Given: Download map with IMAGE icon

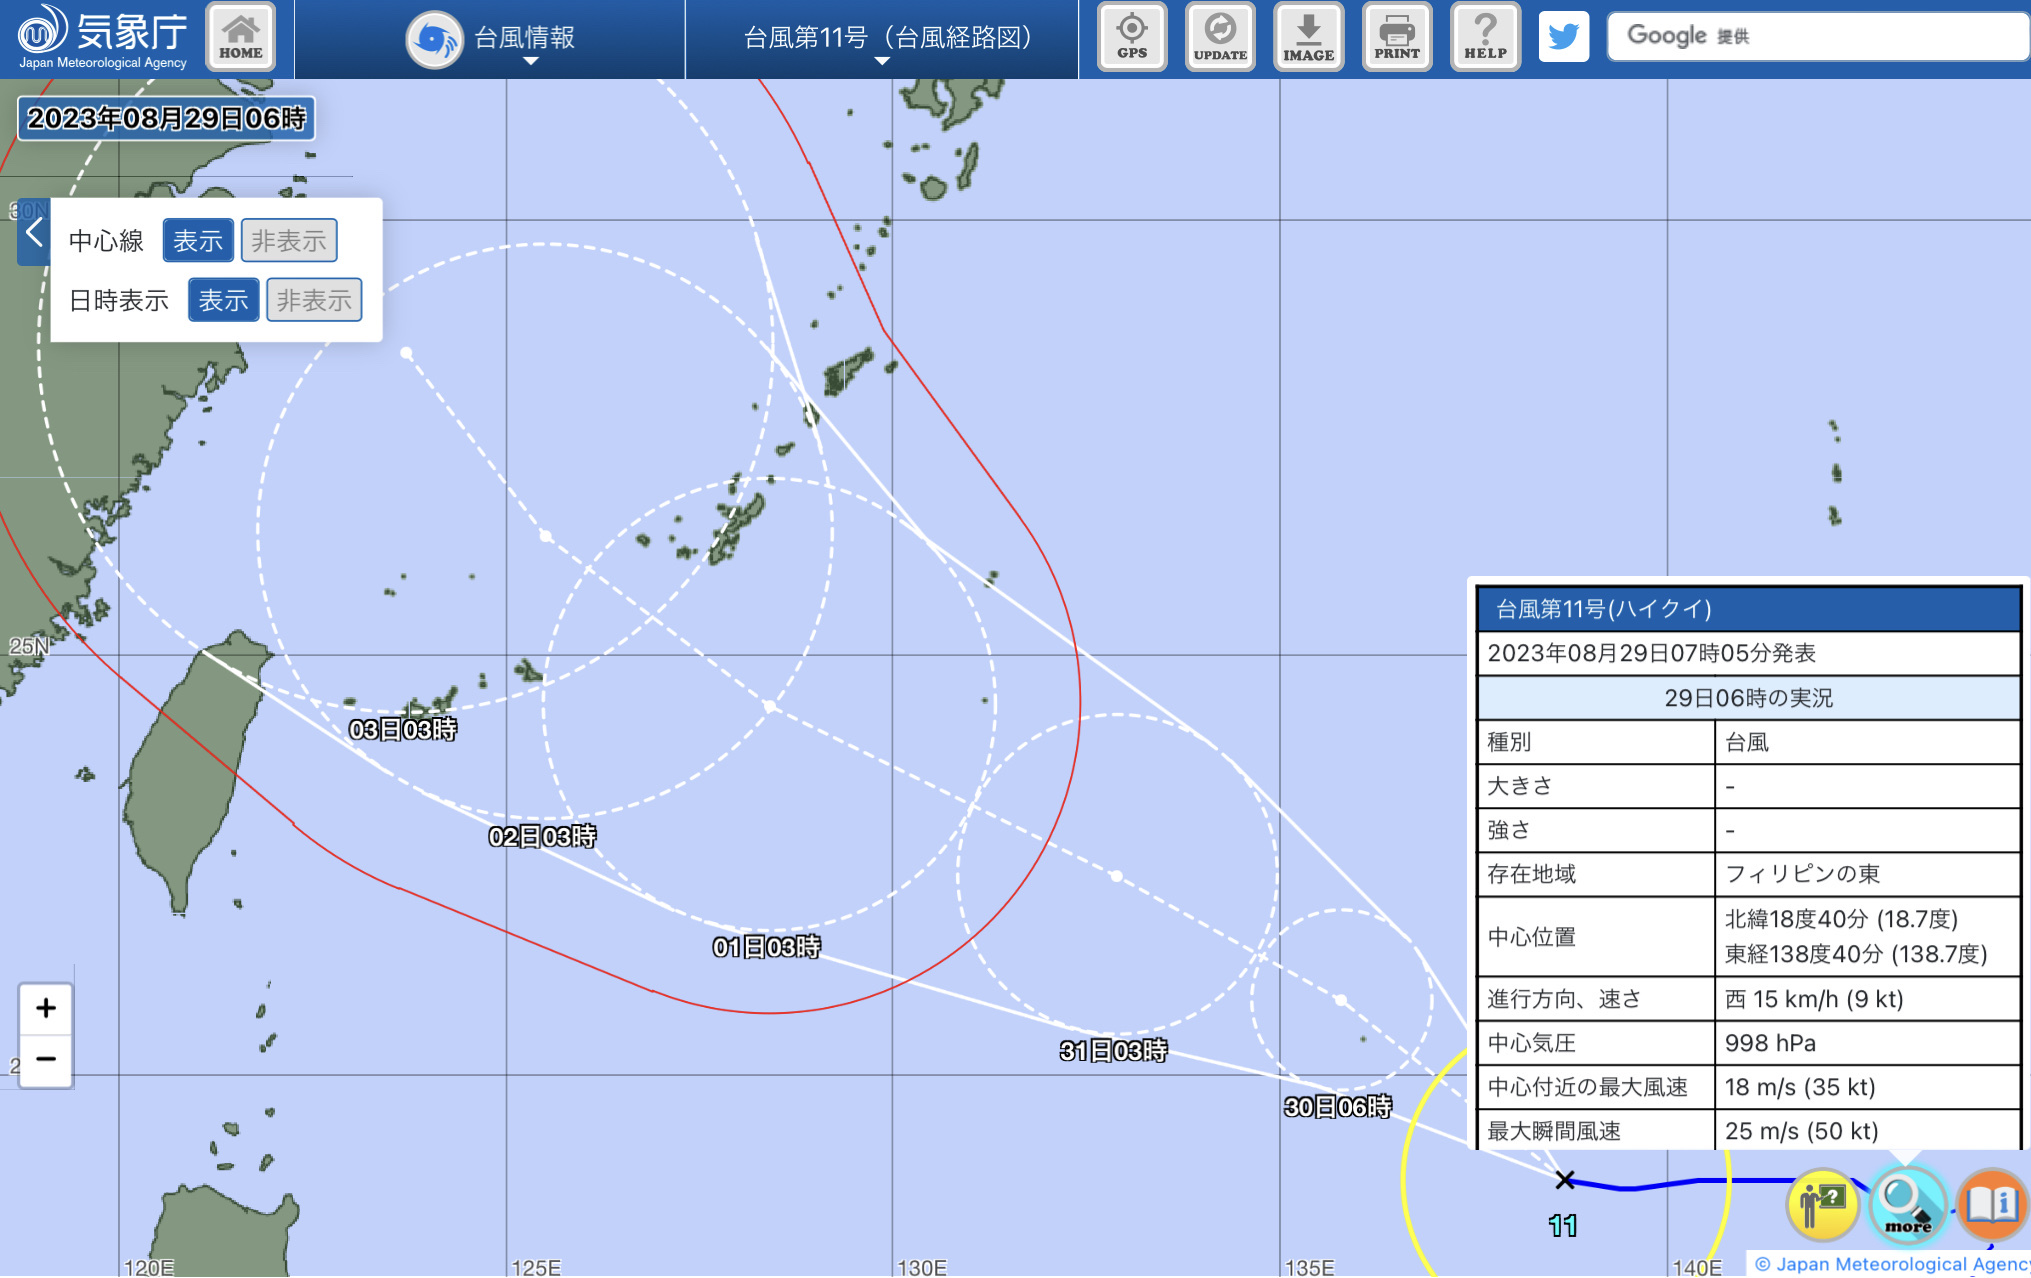Looking at the screenshot, I should (1308, 37).
